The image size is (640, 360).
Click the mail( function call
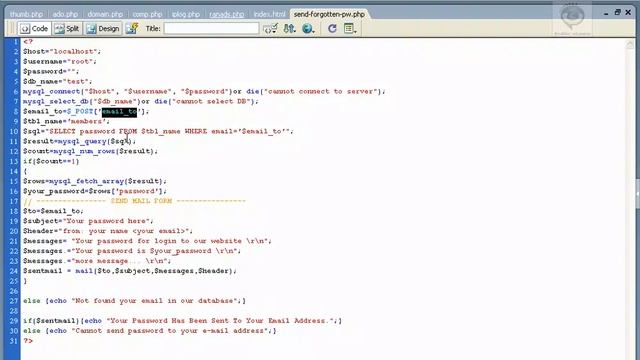[86, 271]
